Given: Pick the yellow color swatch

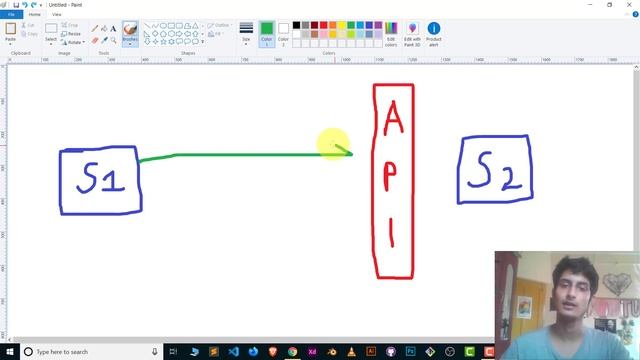Looking at the screenshot, I should click(x=342, y=25).
